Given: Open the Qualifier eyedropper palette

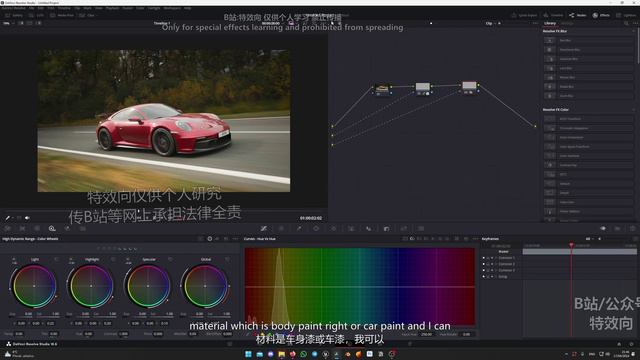Looking at the screenshot, I should pyautogui.click(x=299, y=229).
